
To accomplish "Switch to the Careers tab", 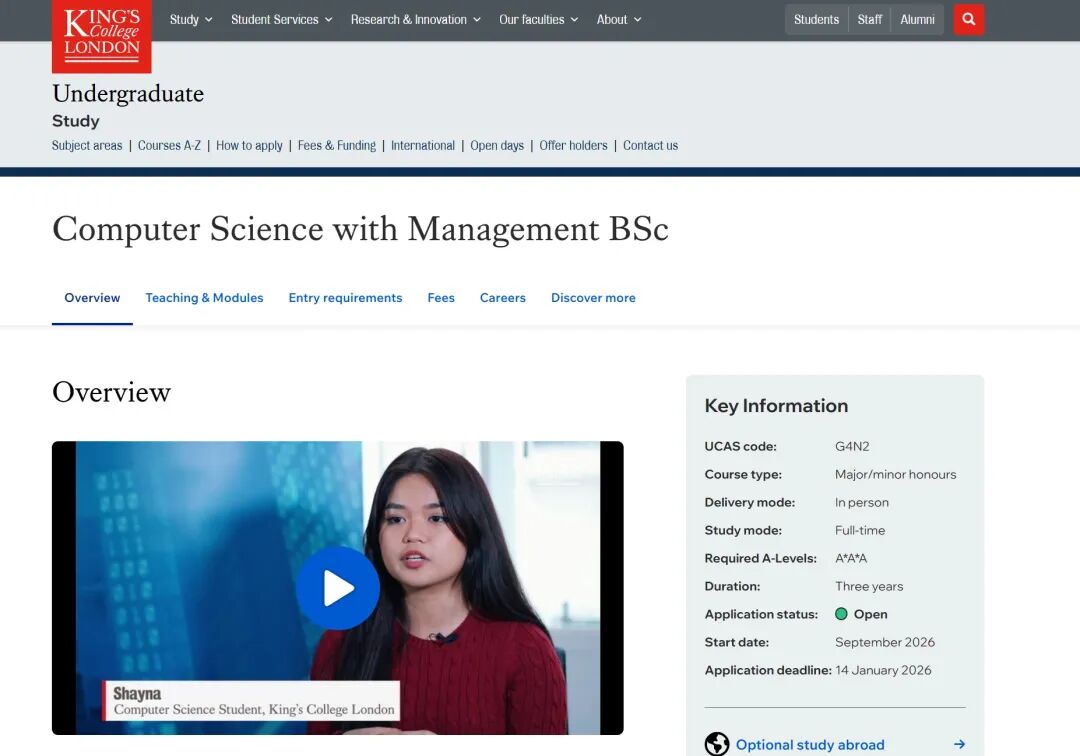I will [x=503, y=298].
